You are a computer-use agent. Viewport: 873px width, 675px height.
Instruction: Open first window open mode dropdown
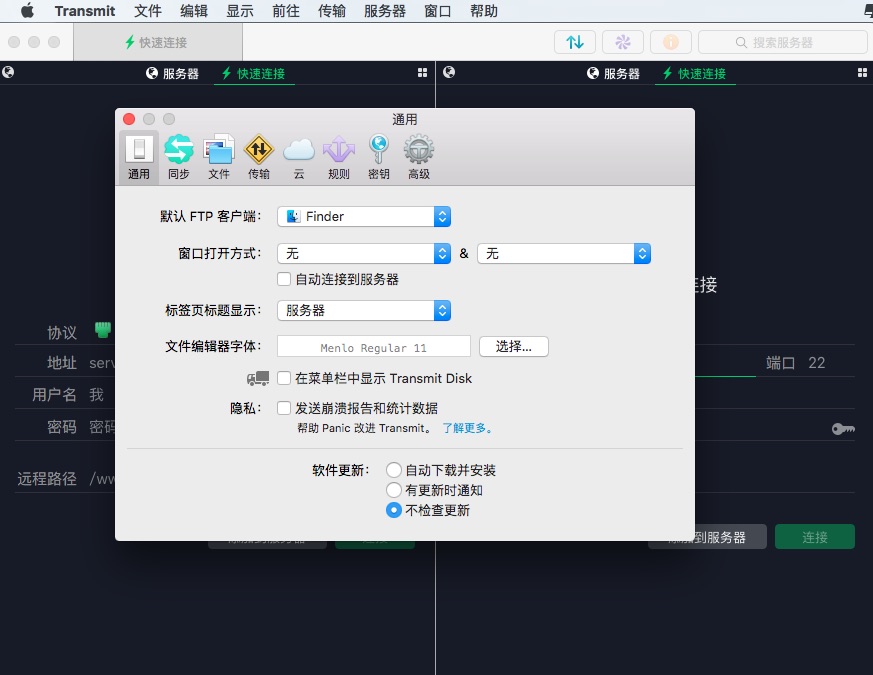364,254
